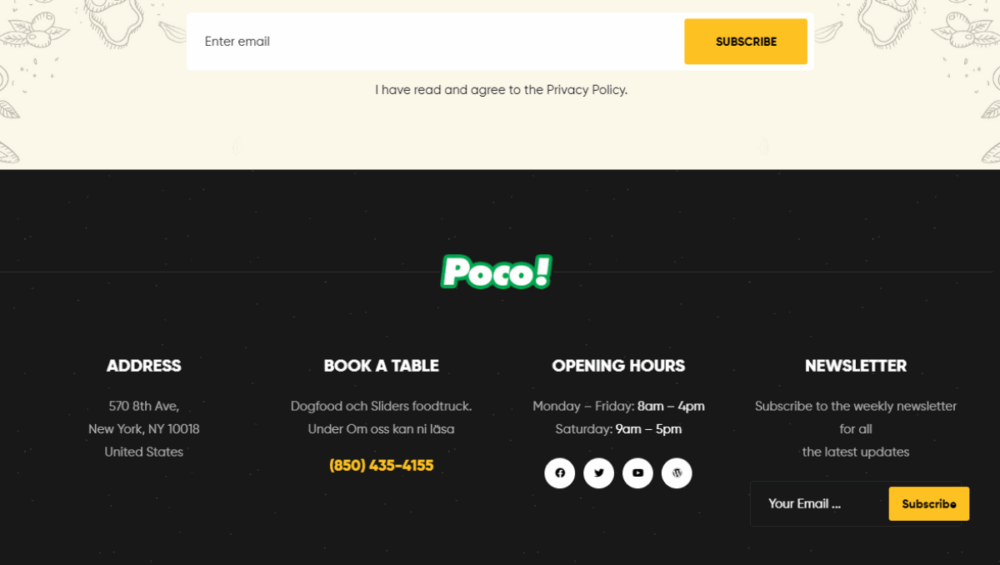Click the "New York, NY 10018" line
This screenshot has width=1000, height=565.
coord(144,429)
